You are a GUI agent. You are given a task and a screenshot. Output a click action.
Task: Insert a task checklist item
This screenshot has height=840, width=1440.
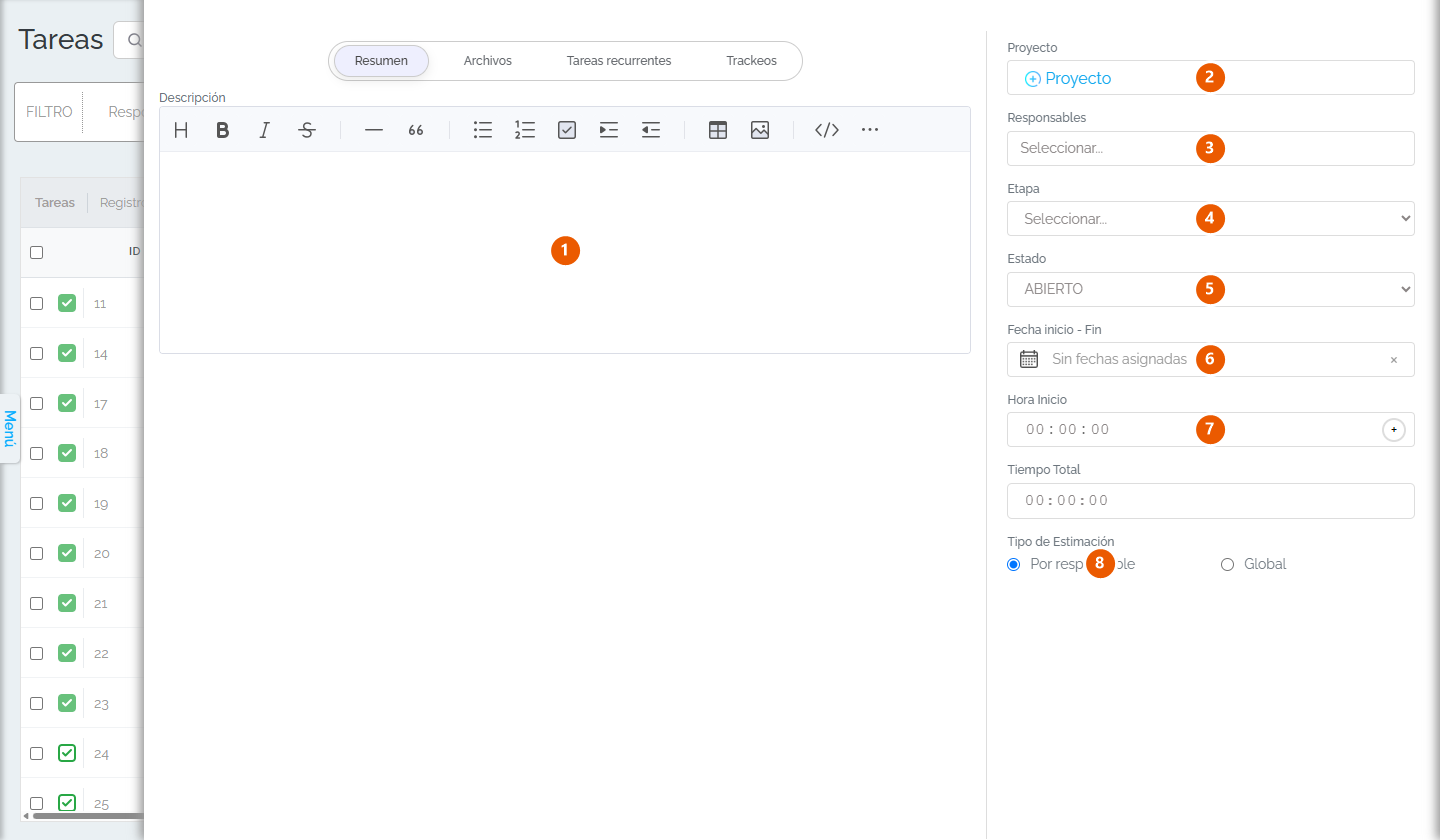point(567,130)
